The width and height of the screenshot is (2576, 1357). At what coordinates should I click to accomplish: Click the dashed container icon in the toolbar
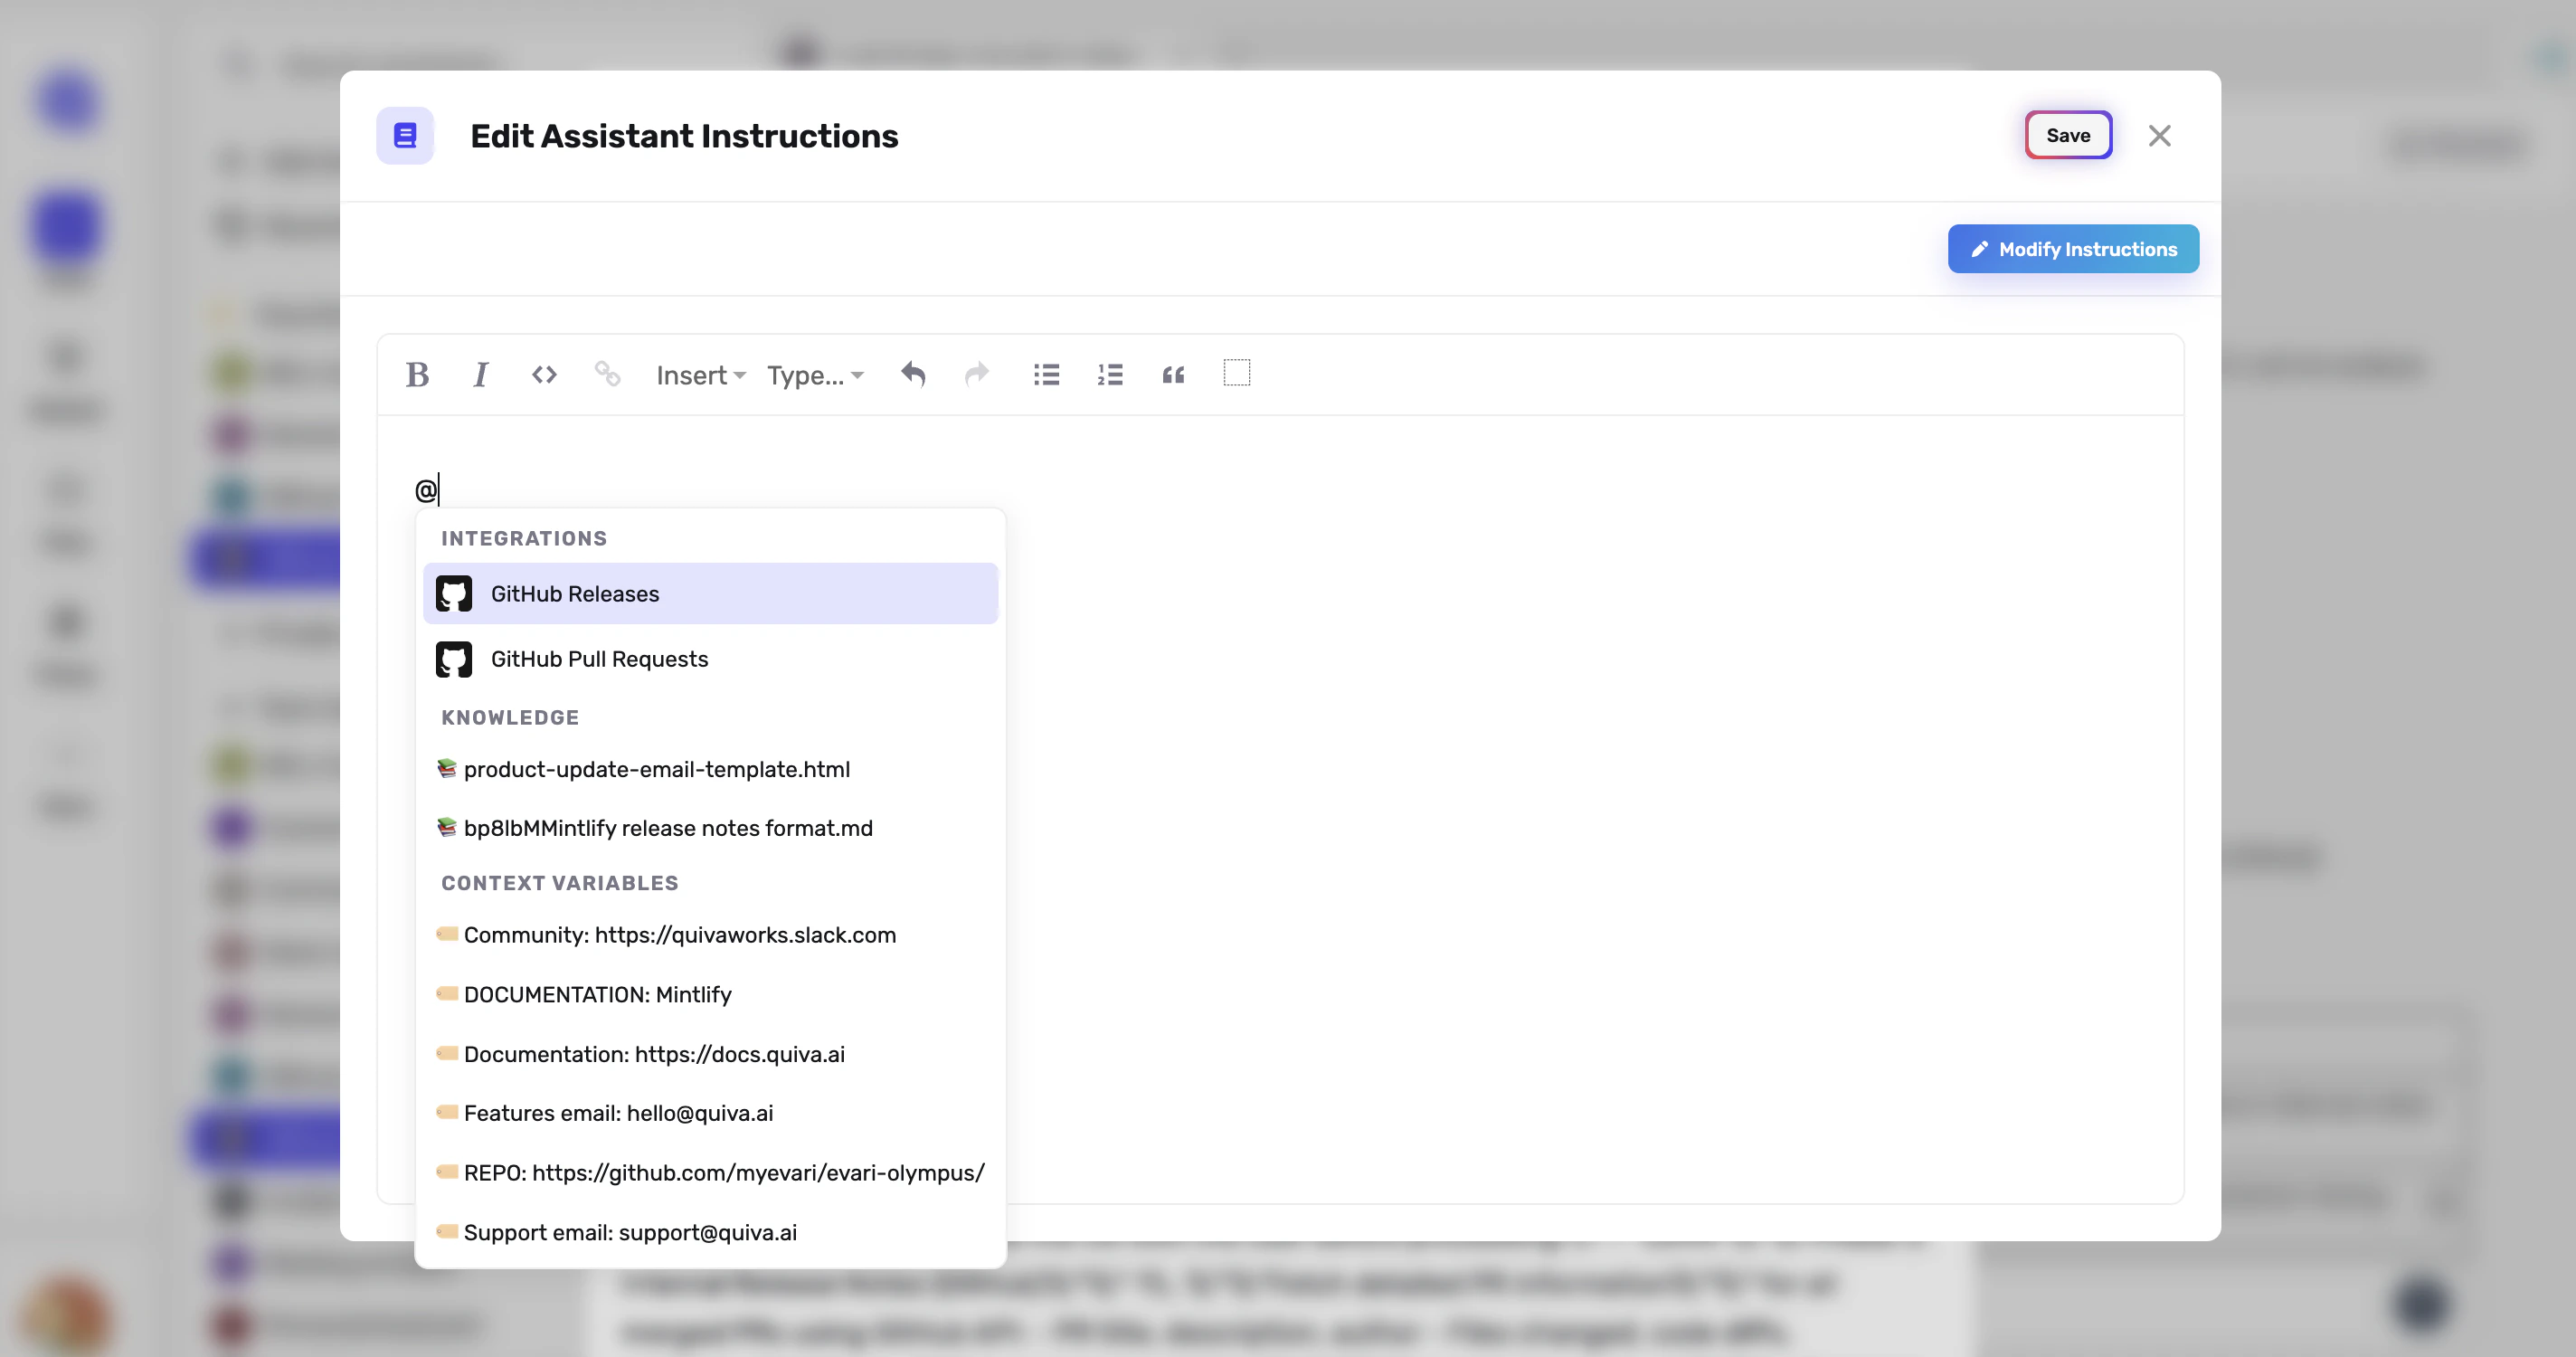point(1237,374)
